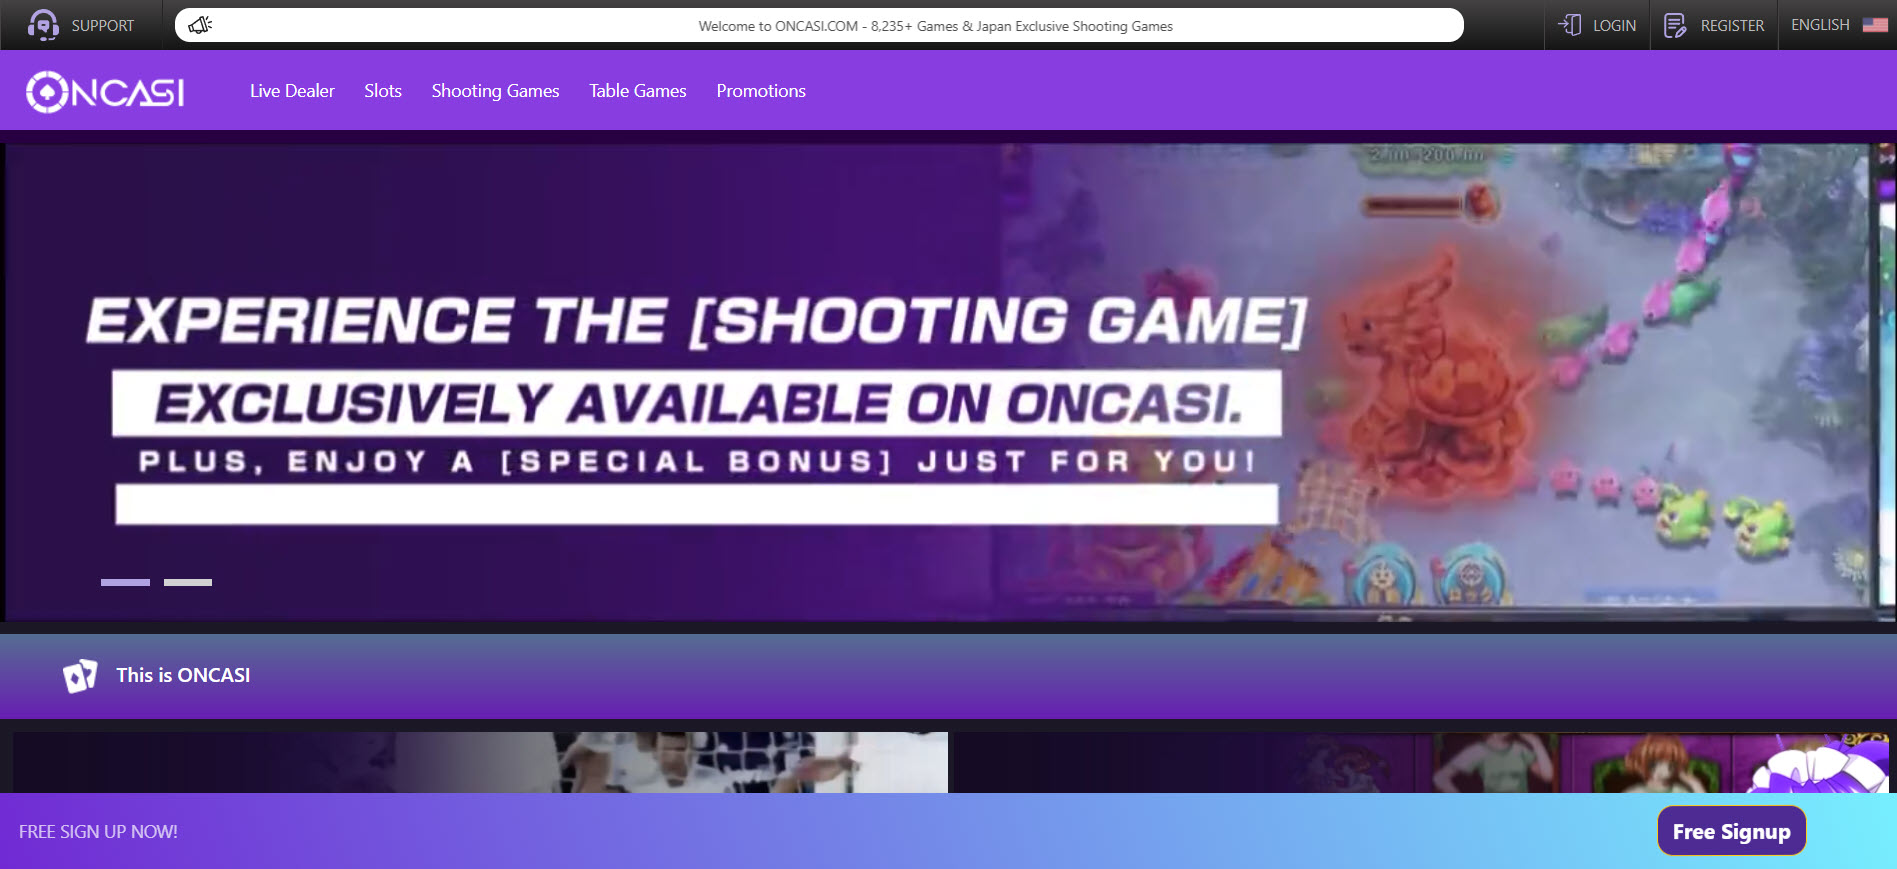This screenshot has height=869, width=1897.
Task: Click the US flag language icon
Action: 1875,25
